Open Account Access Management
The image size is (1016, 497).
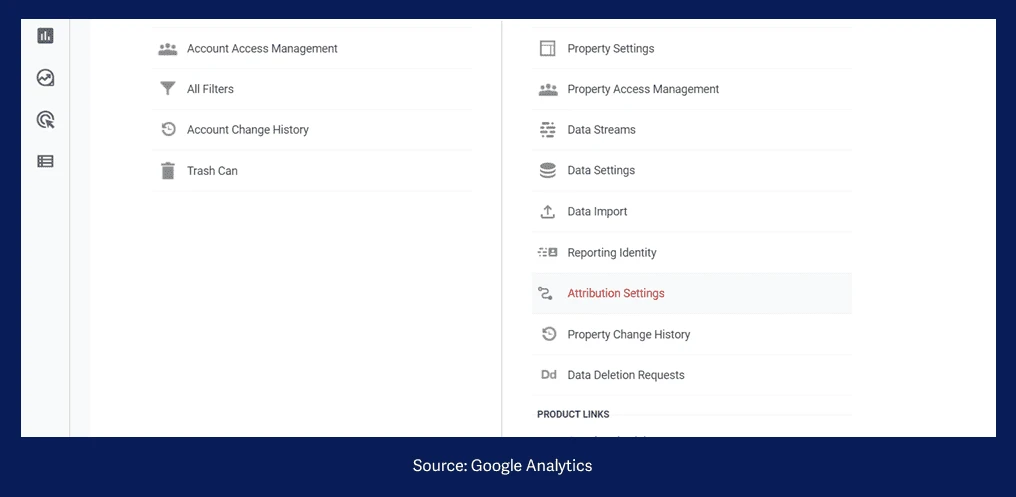(262, 49)
